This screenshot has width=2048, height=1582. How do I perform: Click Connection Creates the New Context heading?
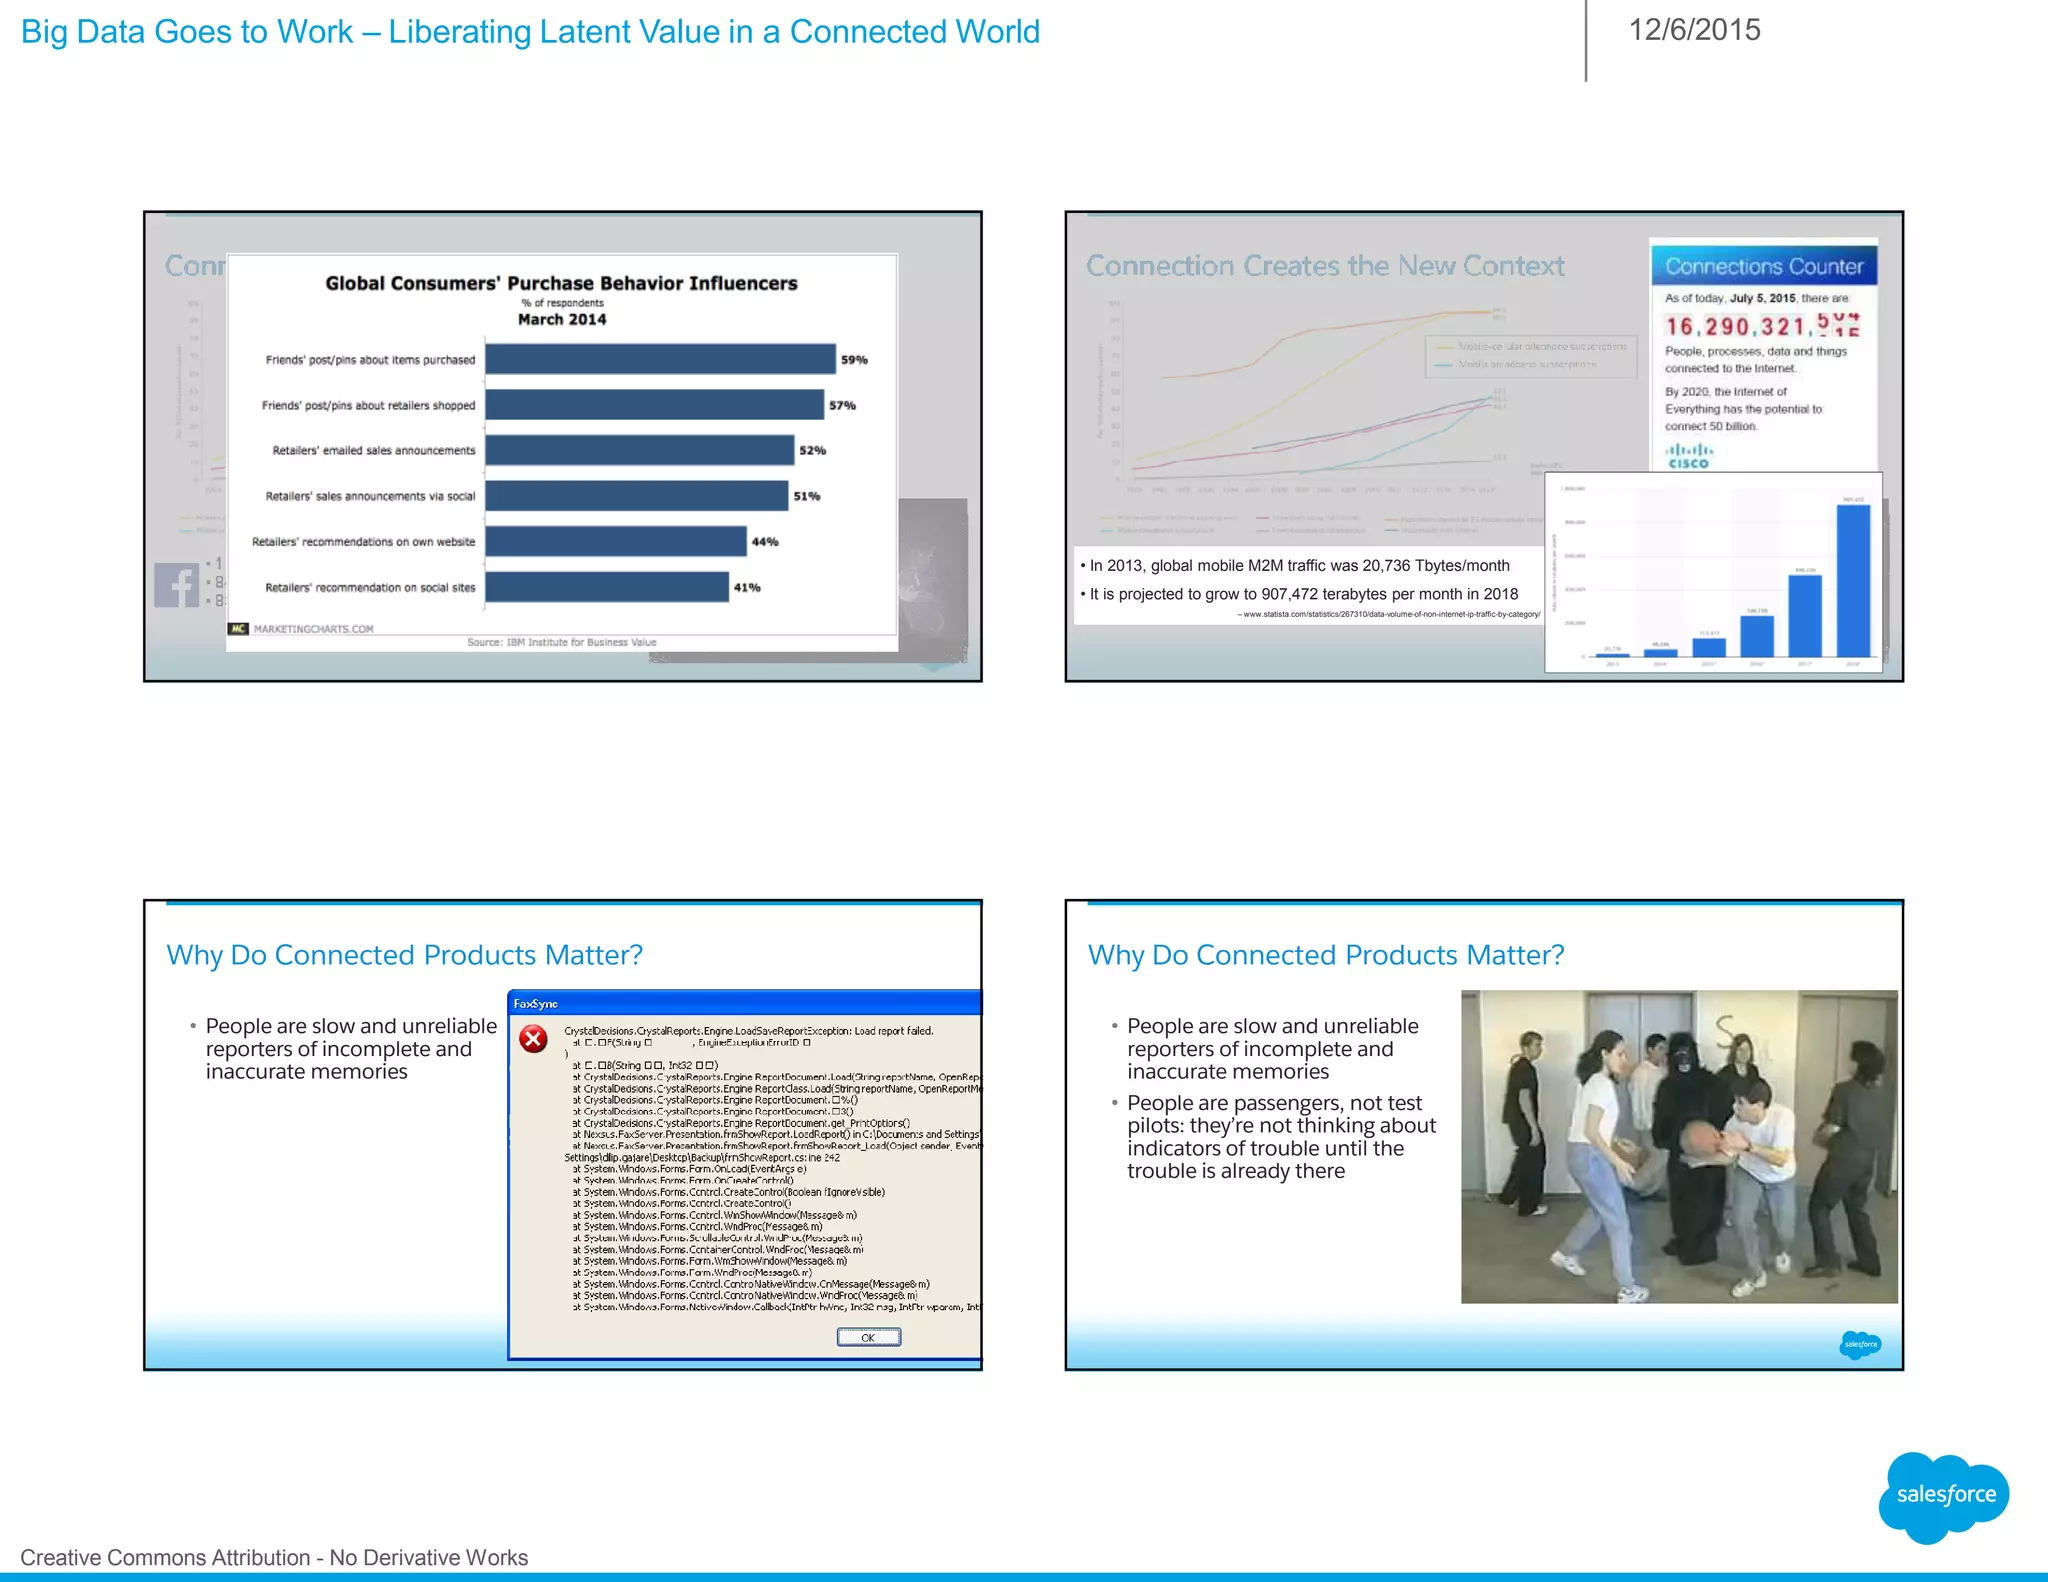(1325, 266)
